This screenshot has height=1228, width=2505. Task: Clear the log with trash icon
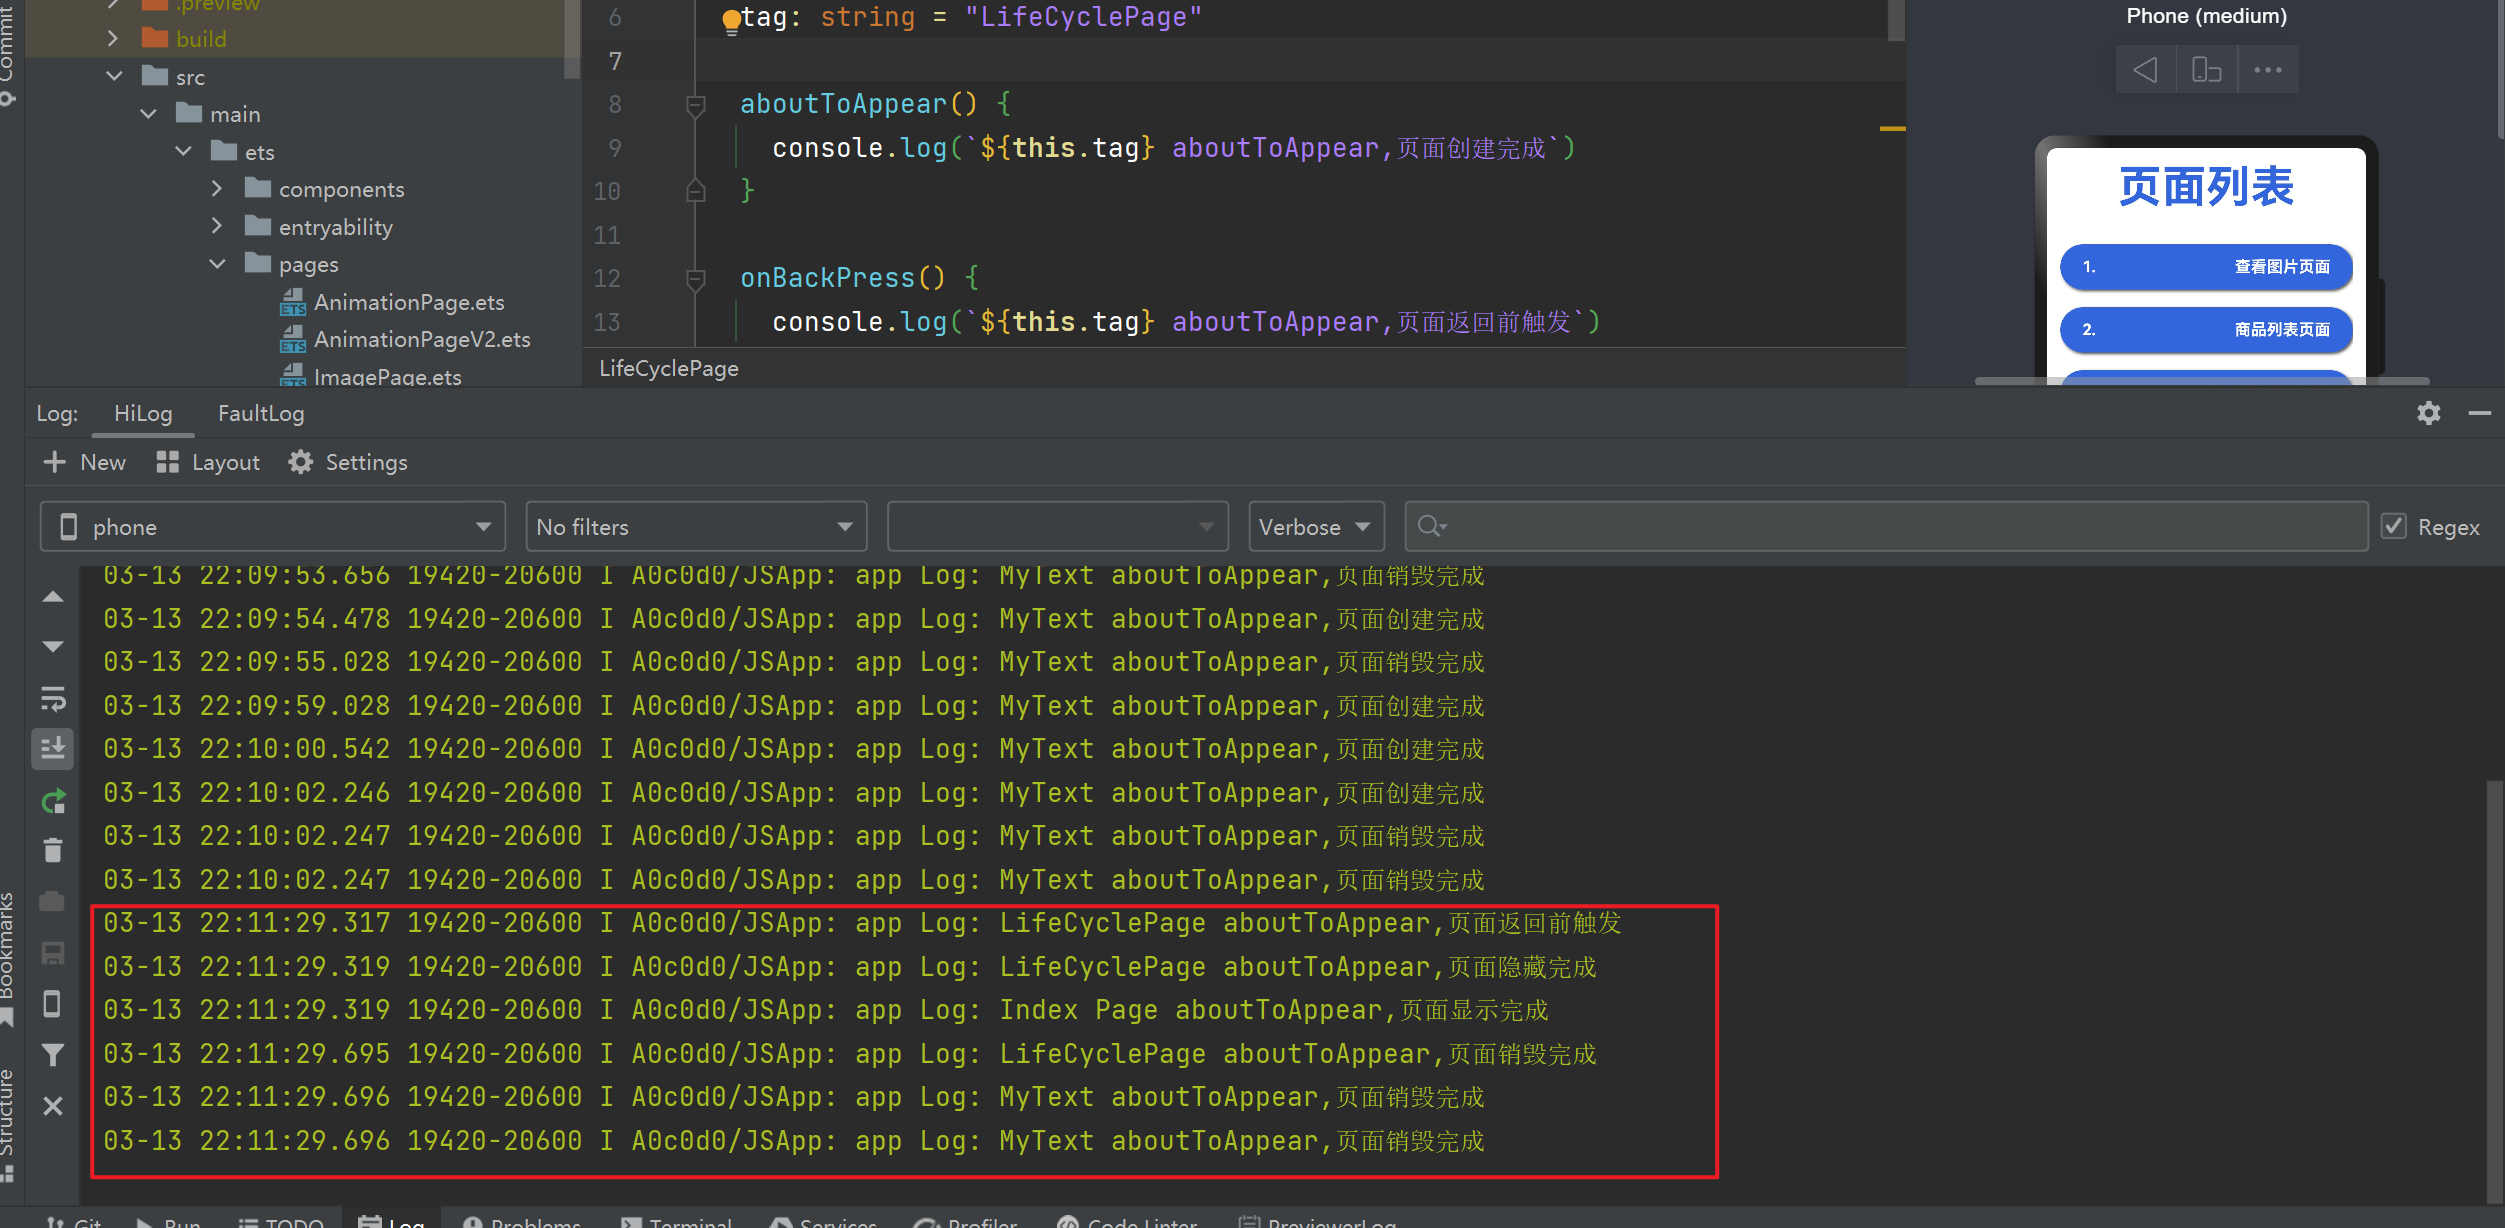[x=53, y=850]
